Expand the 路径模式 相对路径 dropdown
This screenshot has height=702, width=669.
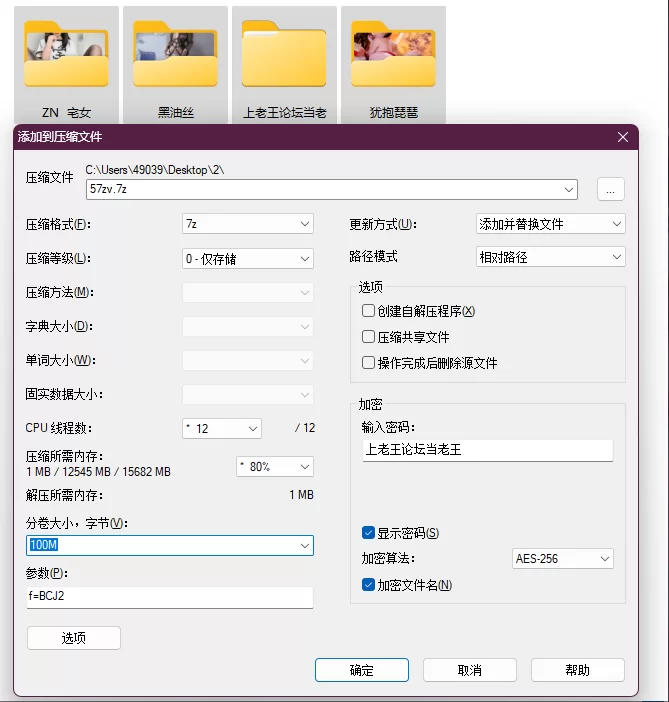(x=550, y=257)
